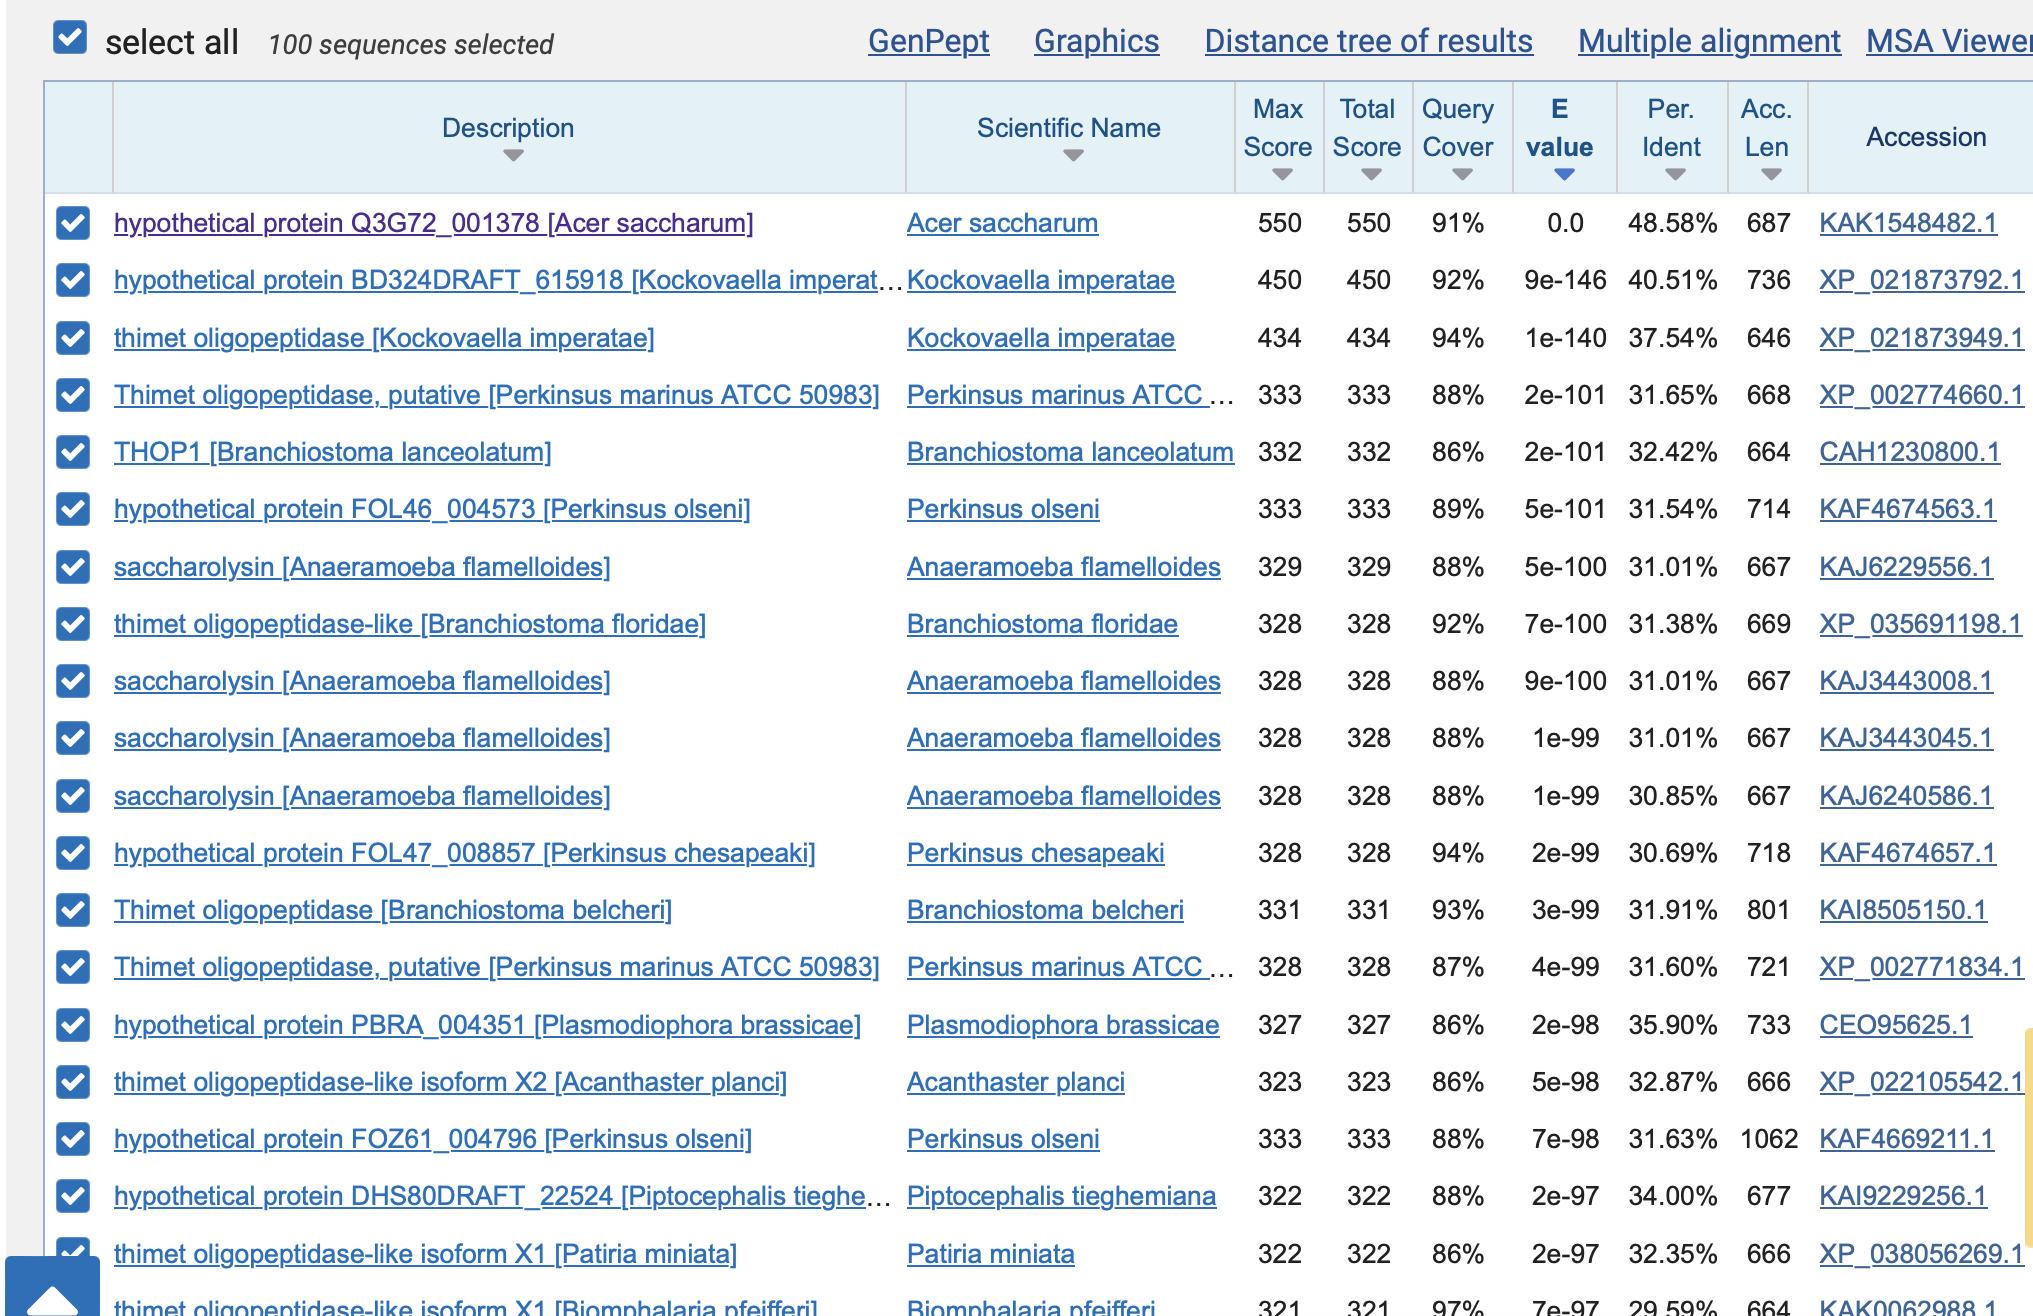
Task: Uncheck the Acer saccharum hypothetical protein row
Action: coord(73,223)
